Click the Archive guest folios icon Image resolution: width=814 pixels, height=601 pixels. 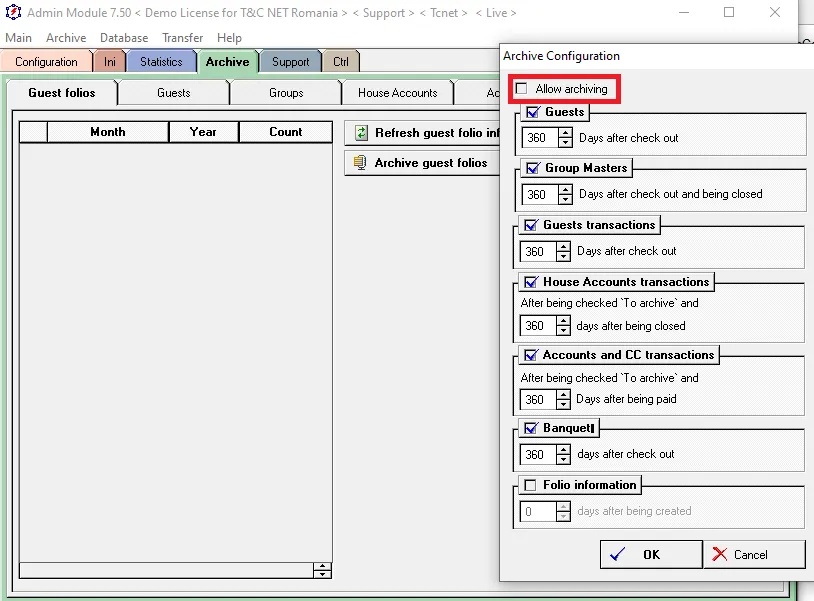pos(360,162)
